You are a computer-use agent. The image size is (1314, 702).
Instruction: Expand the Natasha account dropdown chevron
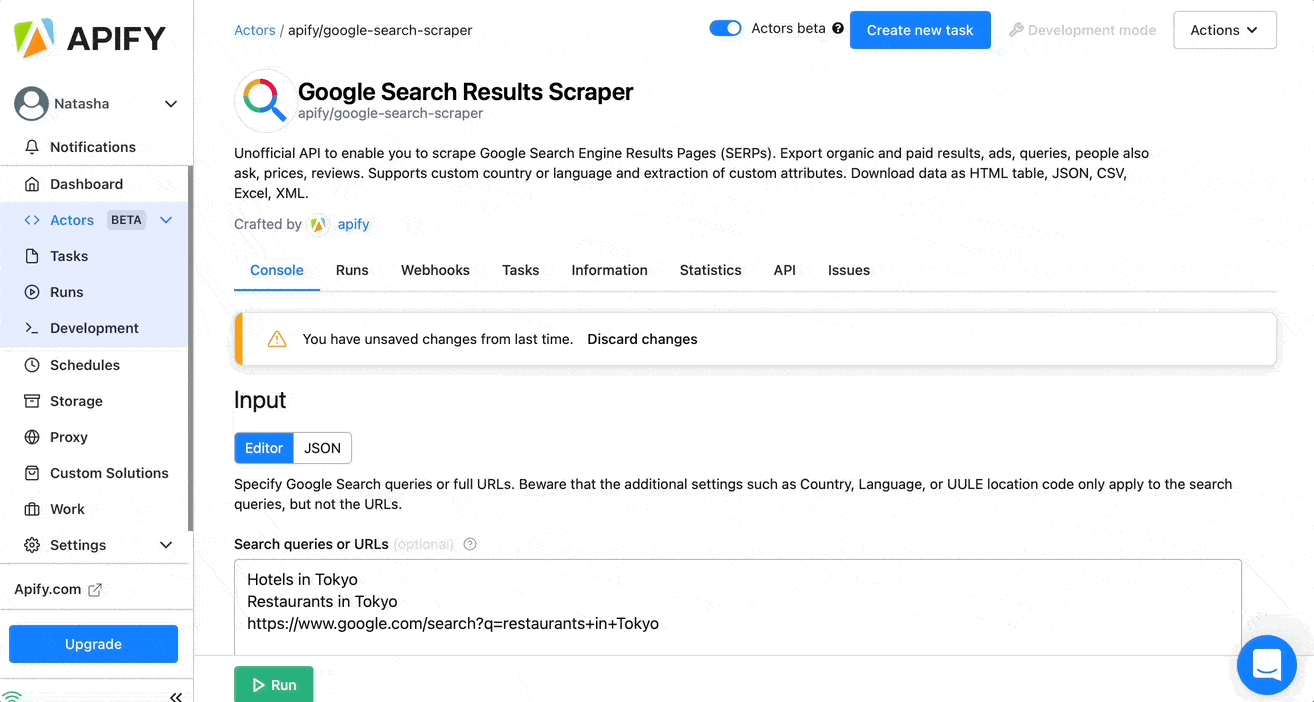(171, 104)
